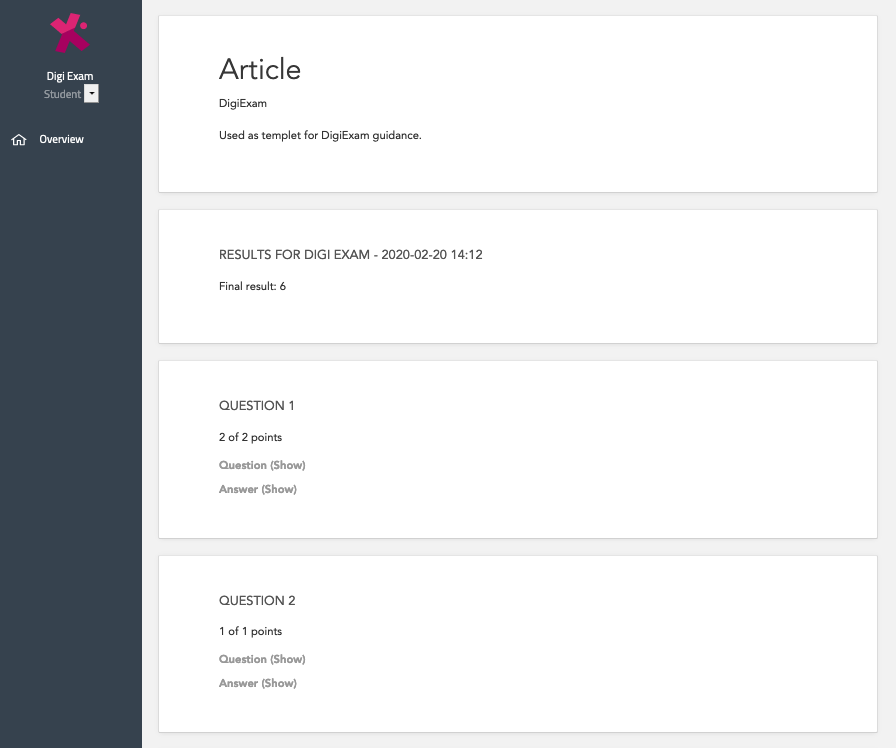
Task: Reveal the answer for Question 2
Action: click(x=258, y=683)
